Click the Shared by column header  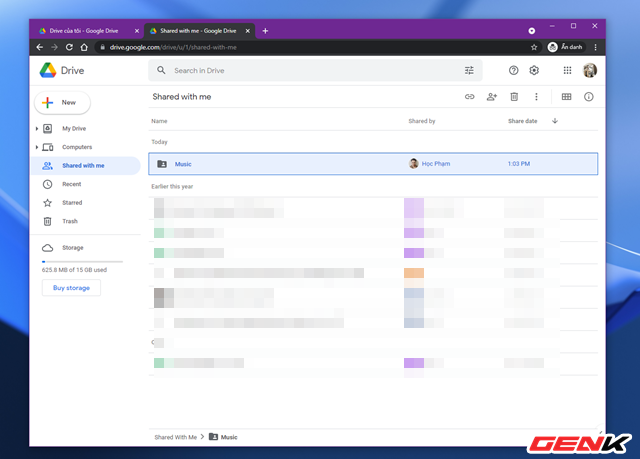[422, 121]
